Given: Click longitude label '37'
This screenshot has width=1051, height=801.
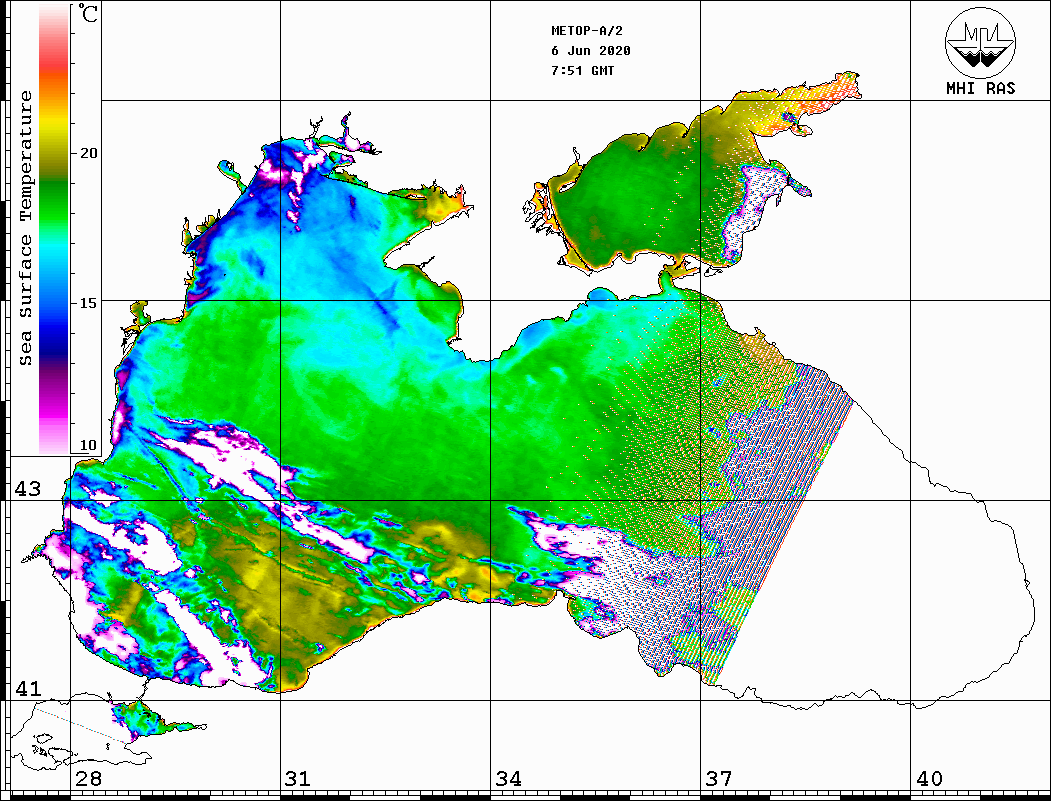Looking at the screenshot, I should [x=719, y=778].
